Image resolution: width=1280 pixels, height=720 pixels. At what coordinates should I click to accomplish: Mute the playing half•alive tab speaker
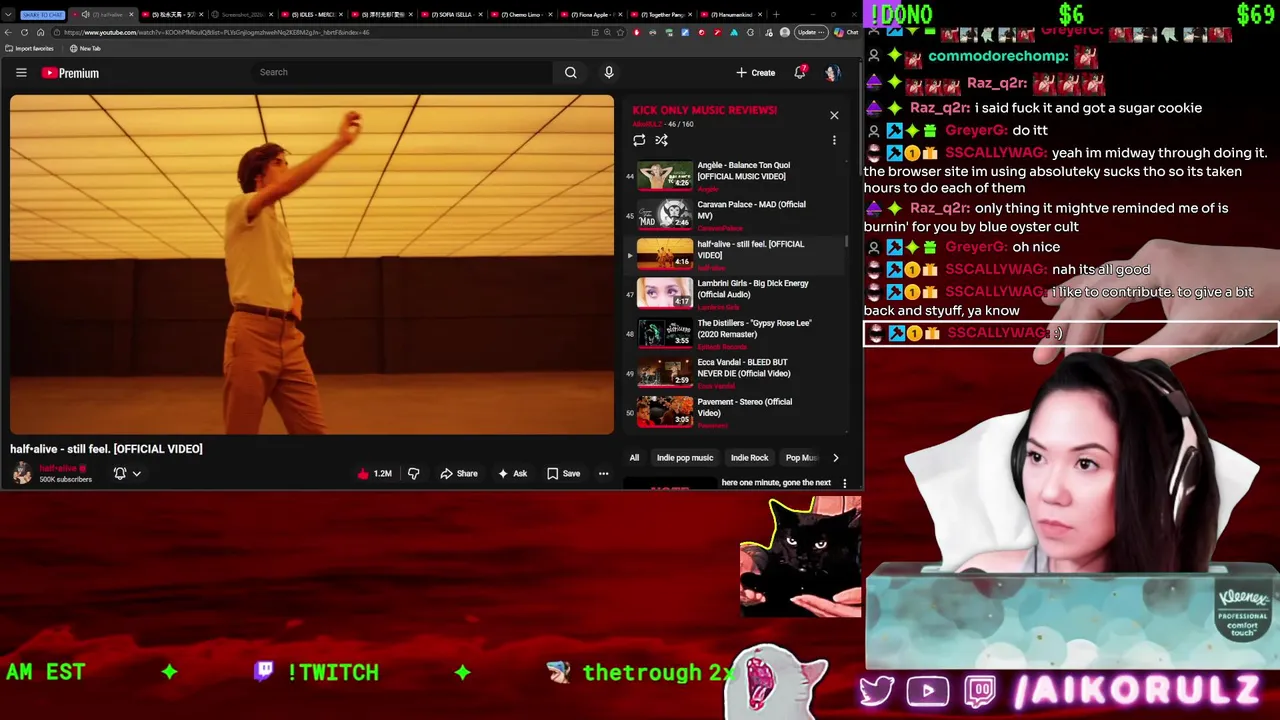point(85,15)
